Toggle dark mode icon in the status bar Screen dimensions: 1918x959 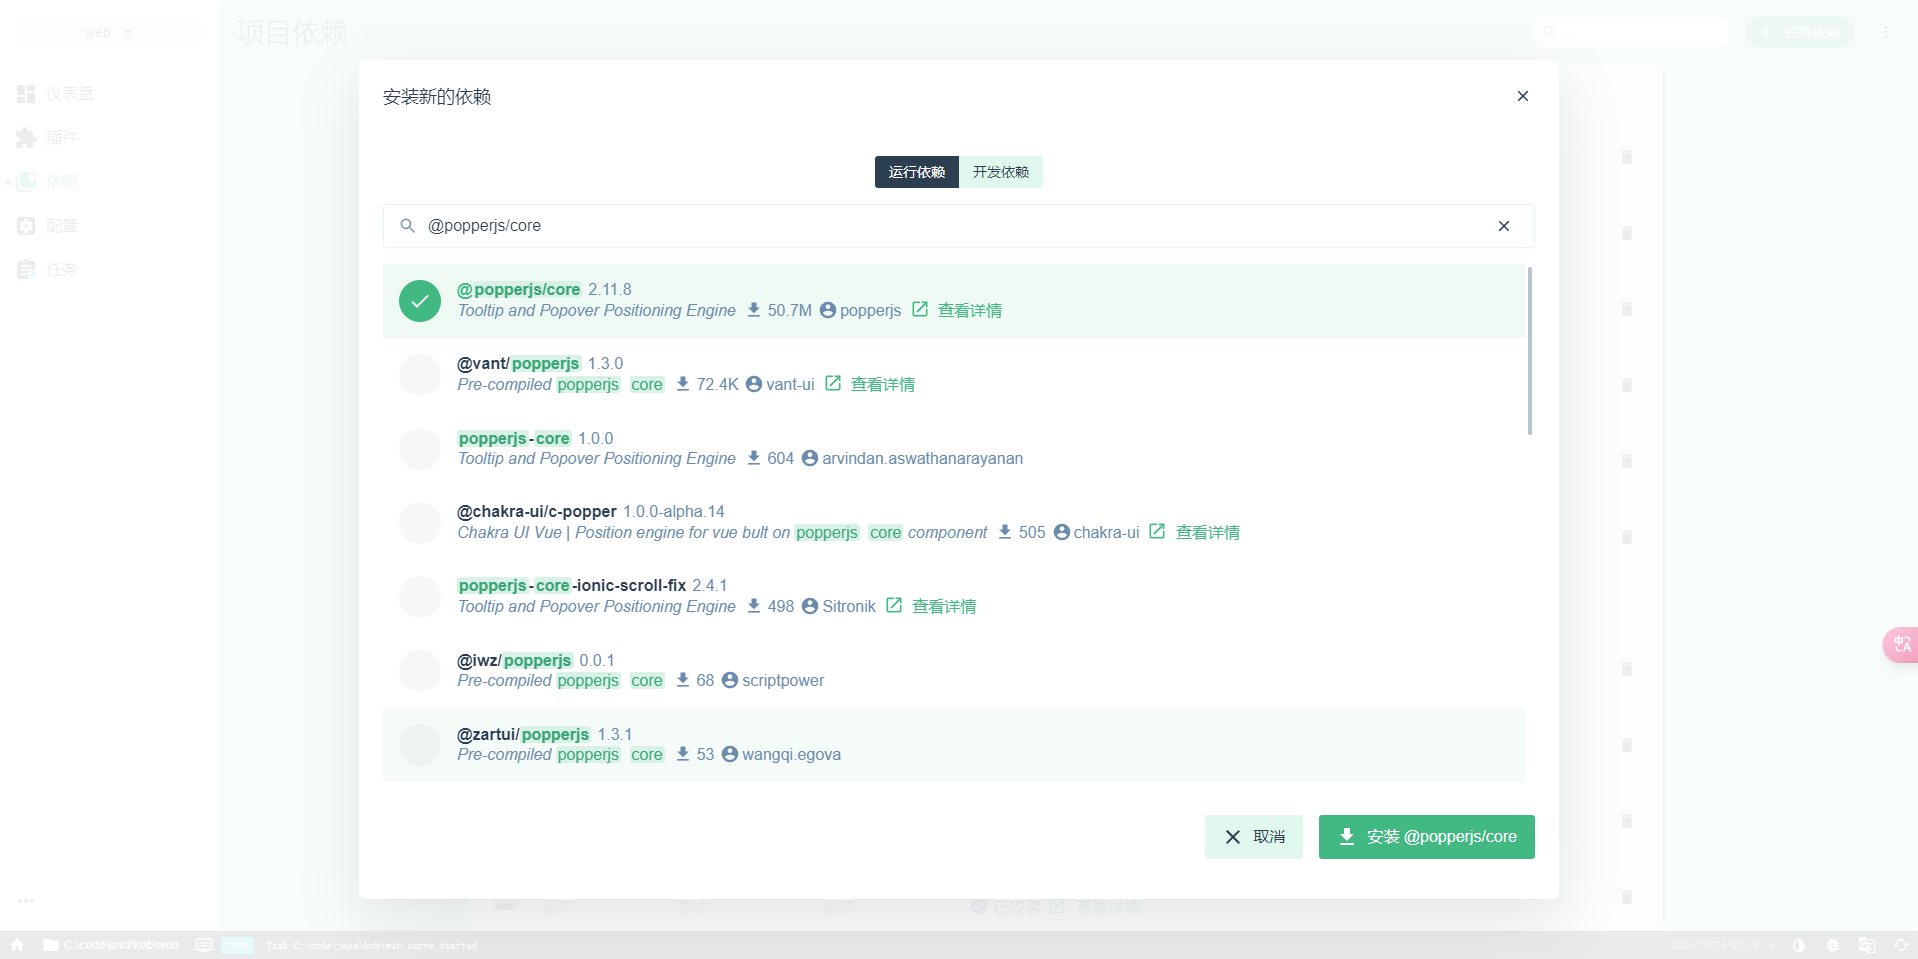(x=1799, y=945)
